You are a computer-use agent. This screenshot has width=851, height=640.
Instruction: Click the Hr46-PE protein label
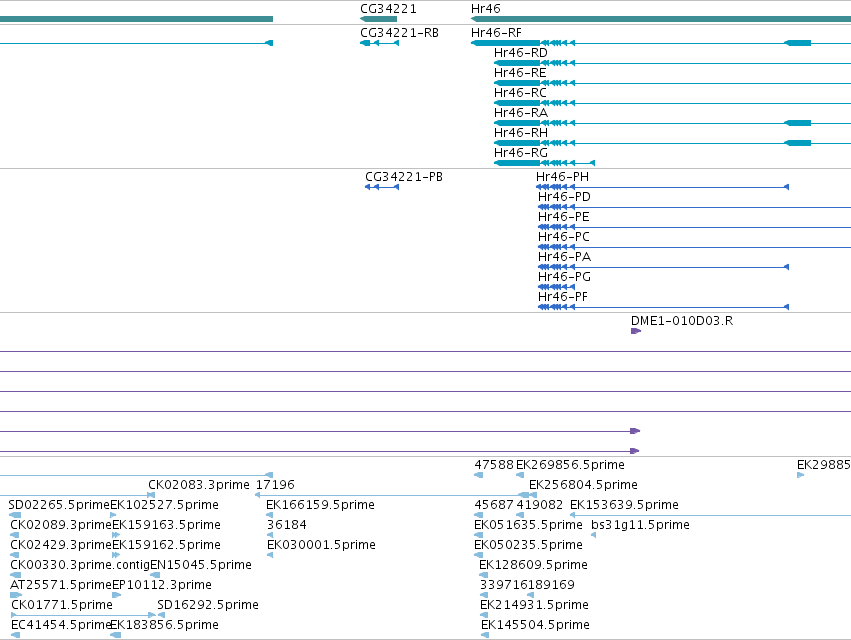(563, 217)
